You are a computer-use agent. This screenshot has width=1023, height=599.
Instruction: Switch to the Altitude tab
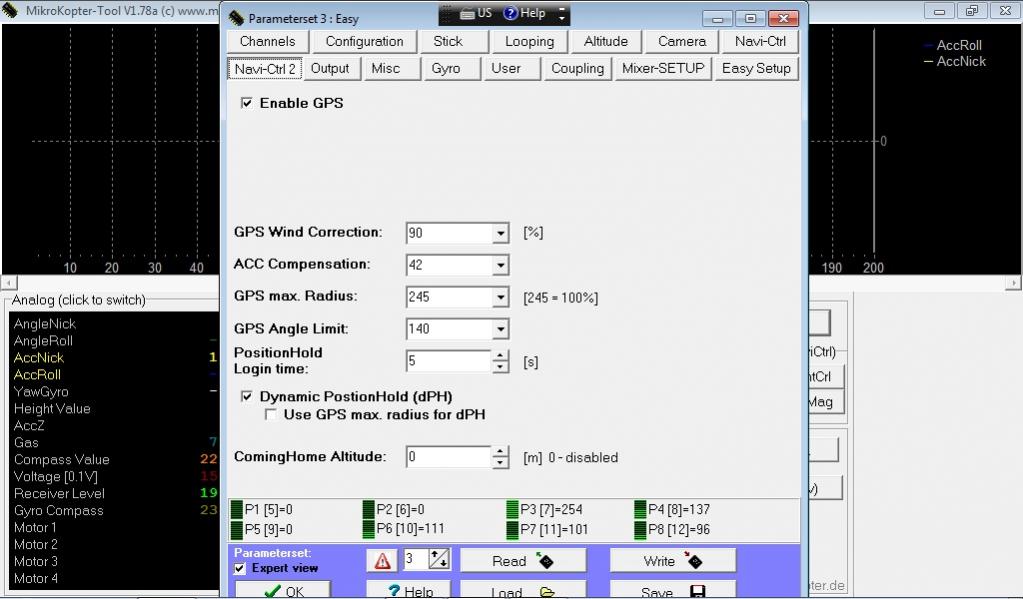point(606,41)
